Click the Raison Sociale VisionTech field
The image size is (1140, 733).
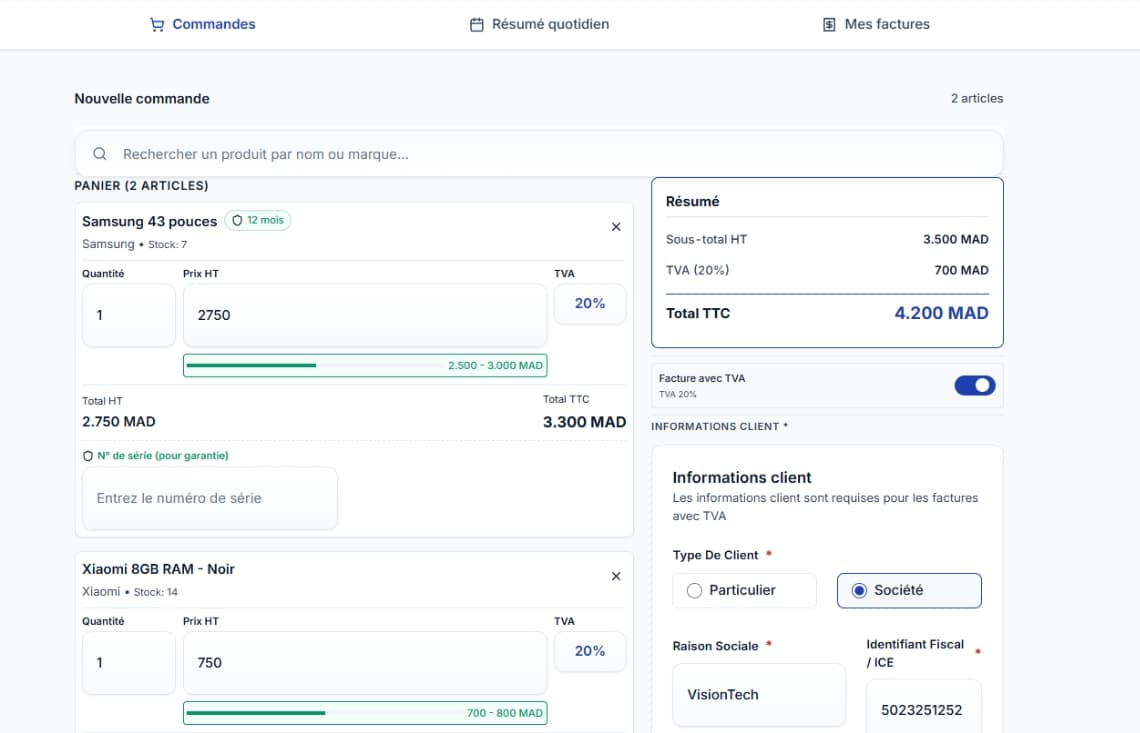(758, 694)
